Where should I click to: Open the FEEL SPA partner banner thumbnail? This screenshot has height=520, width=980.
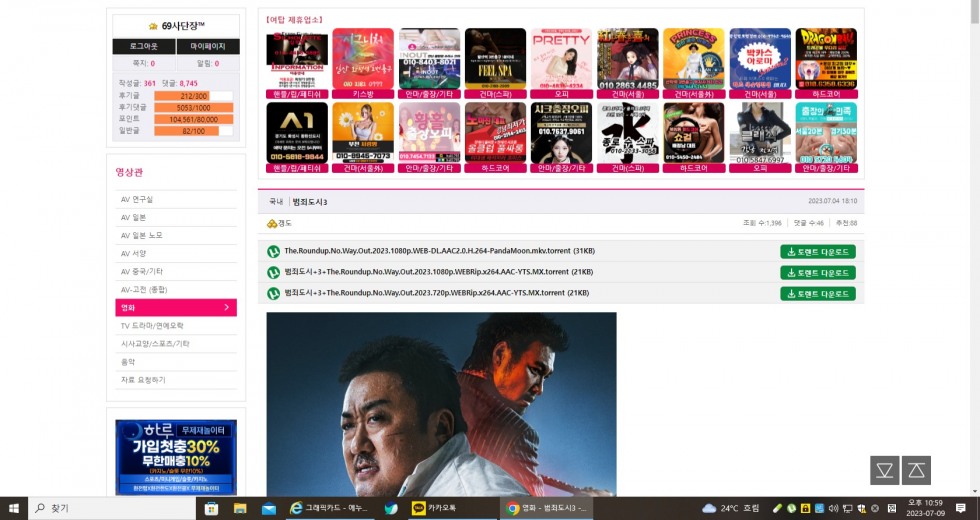point(495,59)
